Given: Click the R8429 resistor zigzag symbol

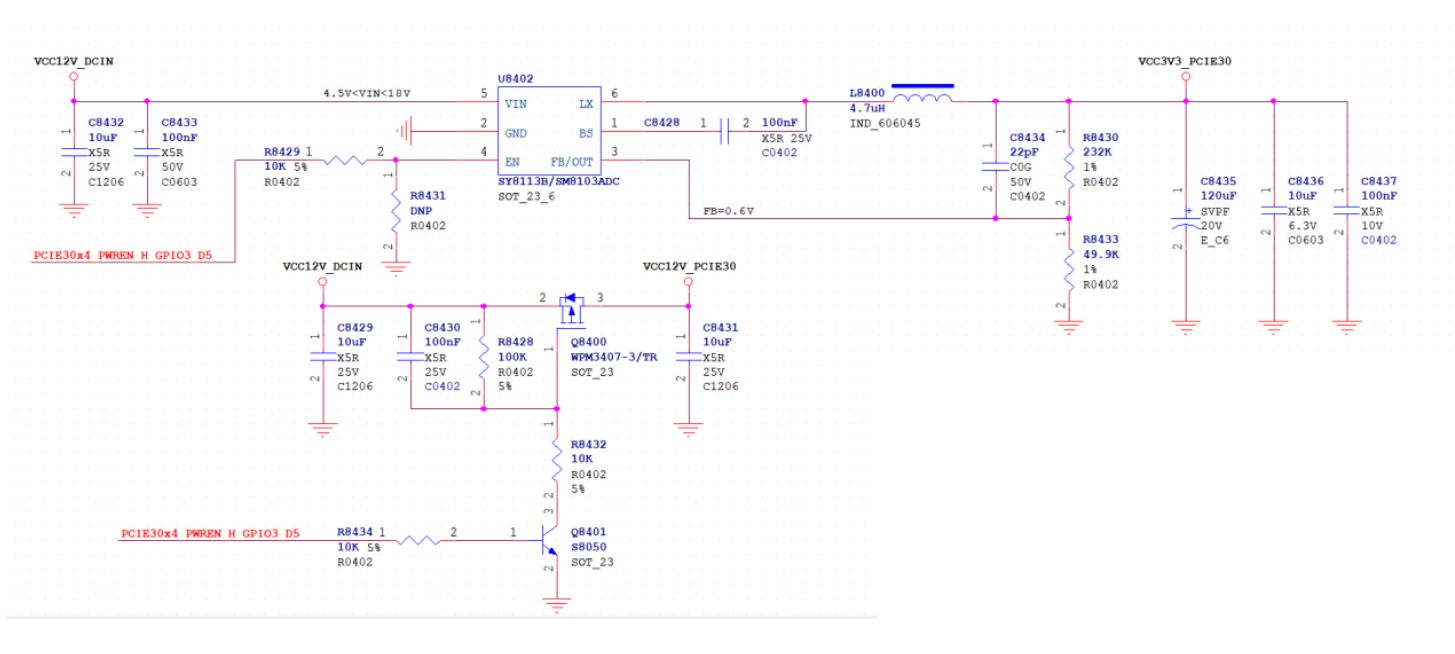Looking at the screenshot, I should [x=347, y=160].
